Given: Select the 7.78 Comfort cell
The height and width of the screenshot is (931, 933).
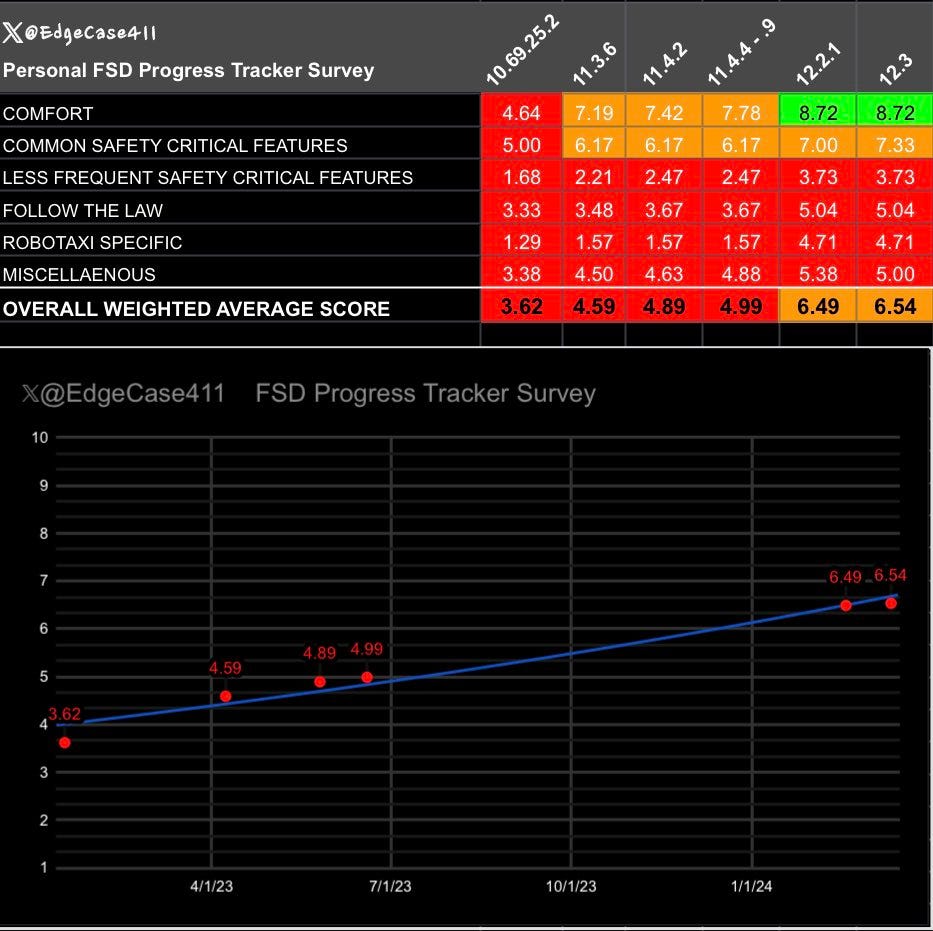Looking at the screenshot, I should pyautogui.click(x=741, y=112).
